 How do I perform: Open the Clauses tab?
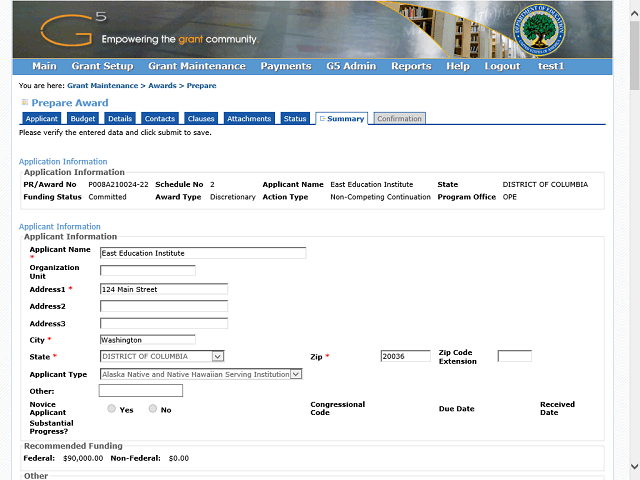(201, 119)
